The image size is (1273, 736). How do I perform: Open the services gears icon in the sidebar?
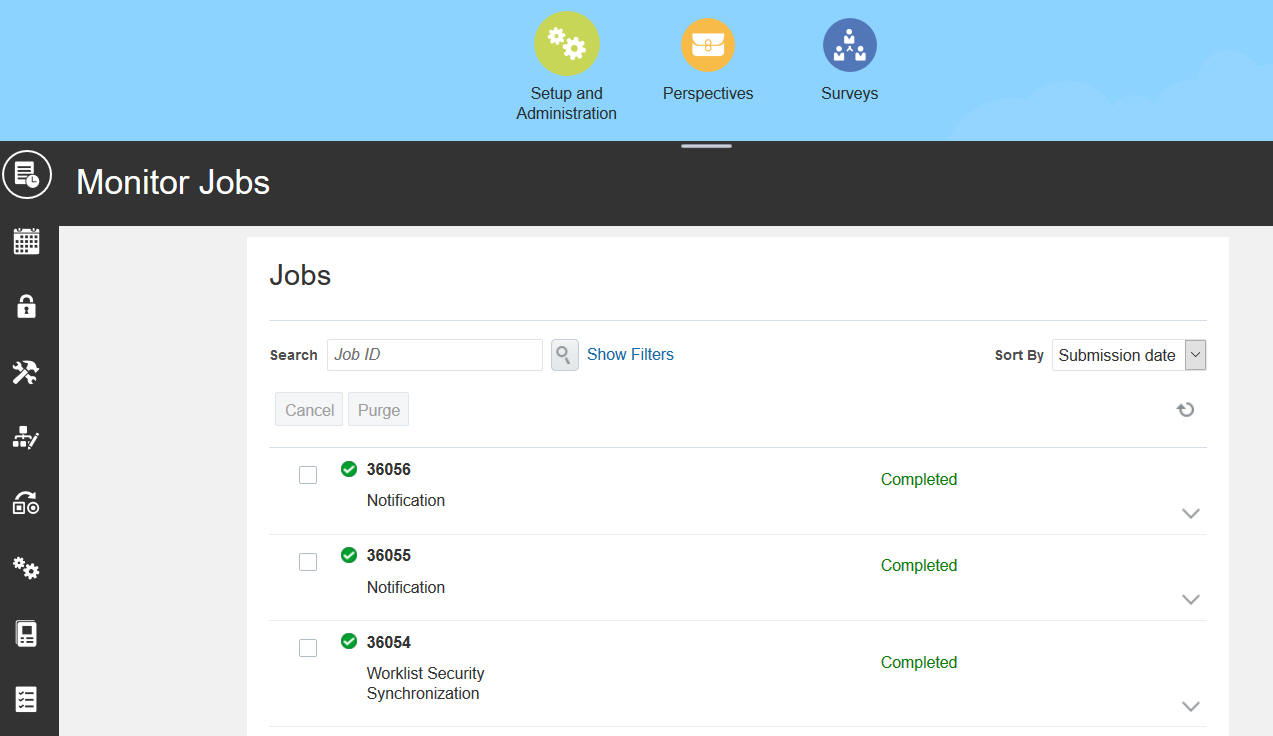pyautogui.click(x=27, y=568)
